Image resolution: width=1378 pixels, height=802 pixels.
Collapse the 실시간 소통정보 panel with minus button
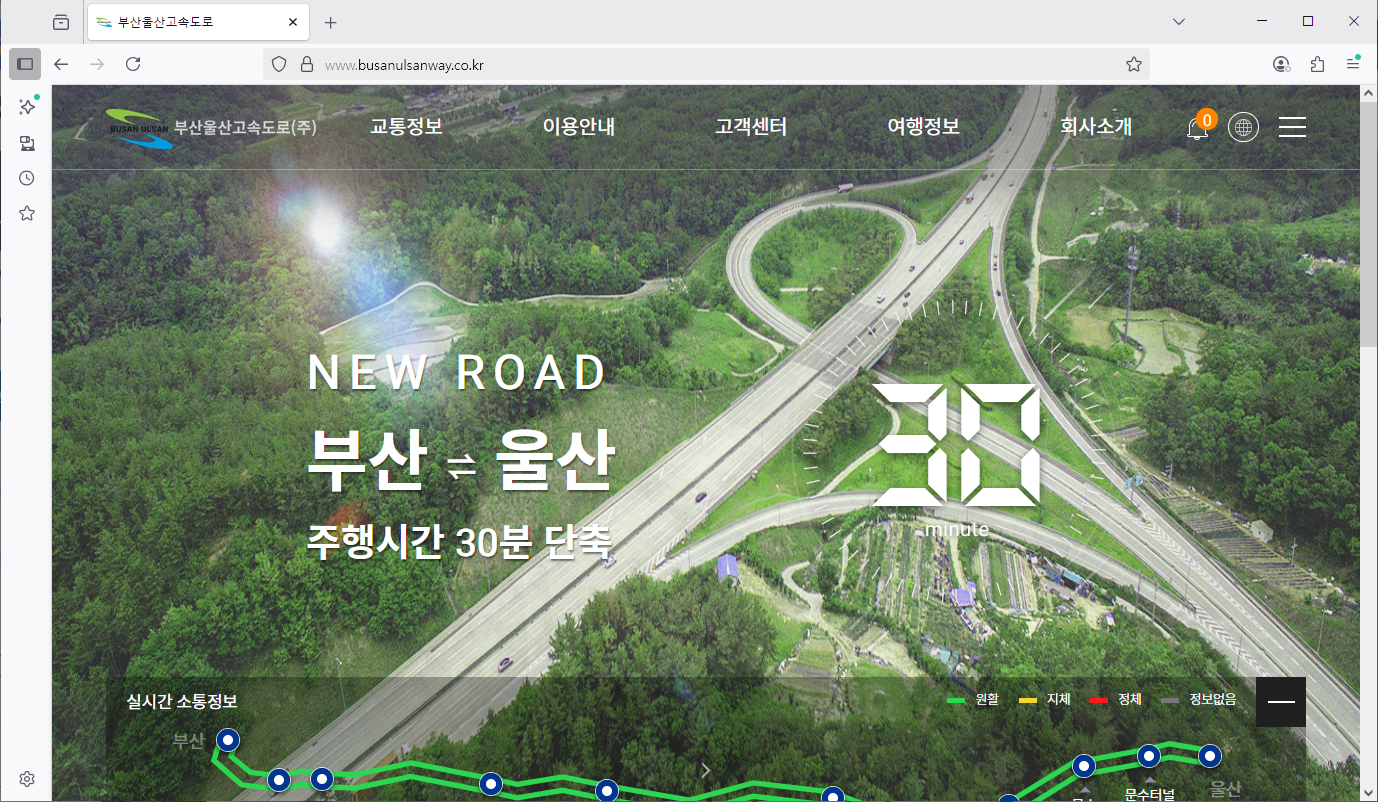click(1280, 701)
